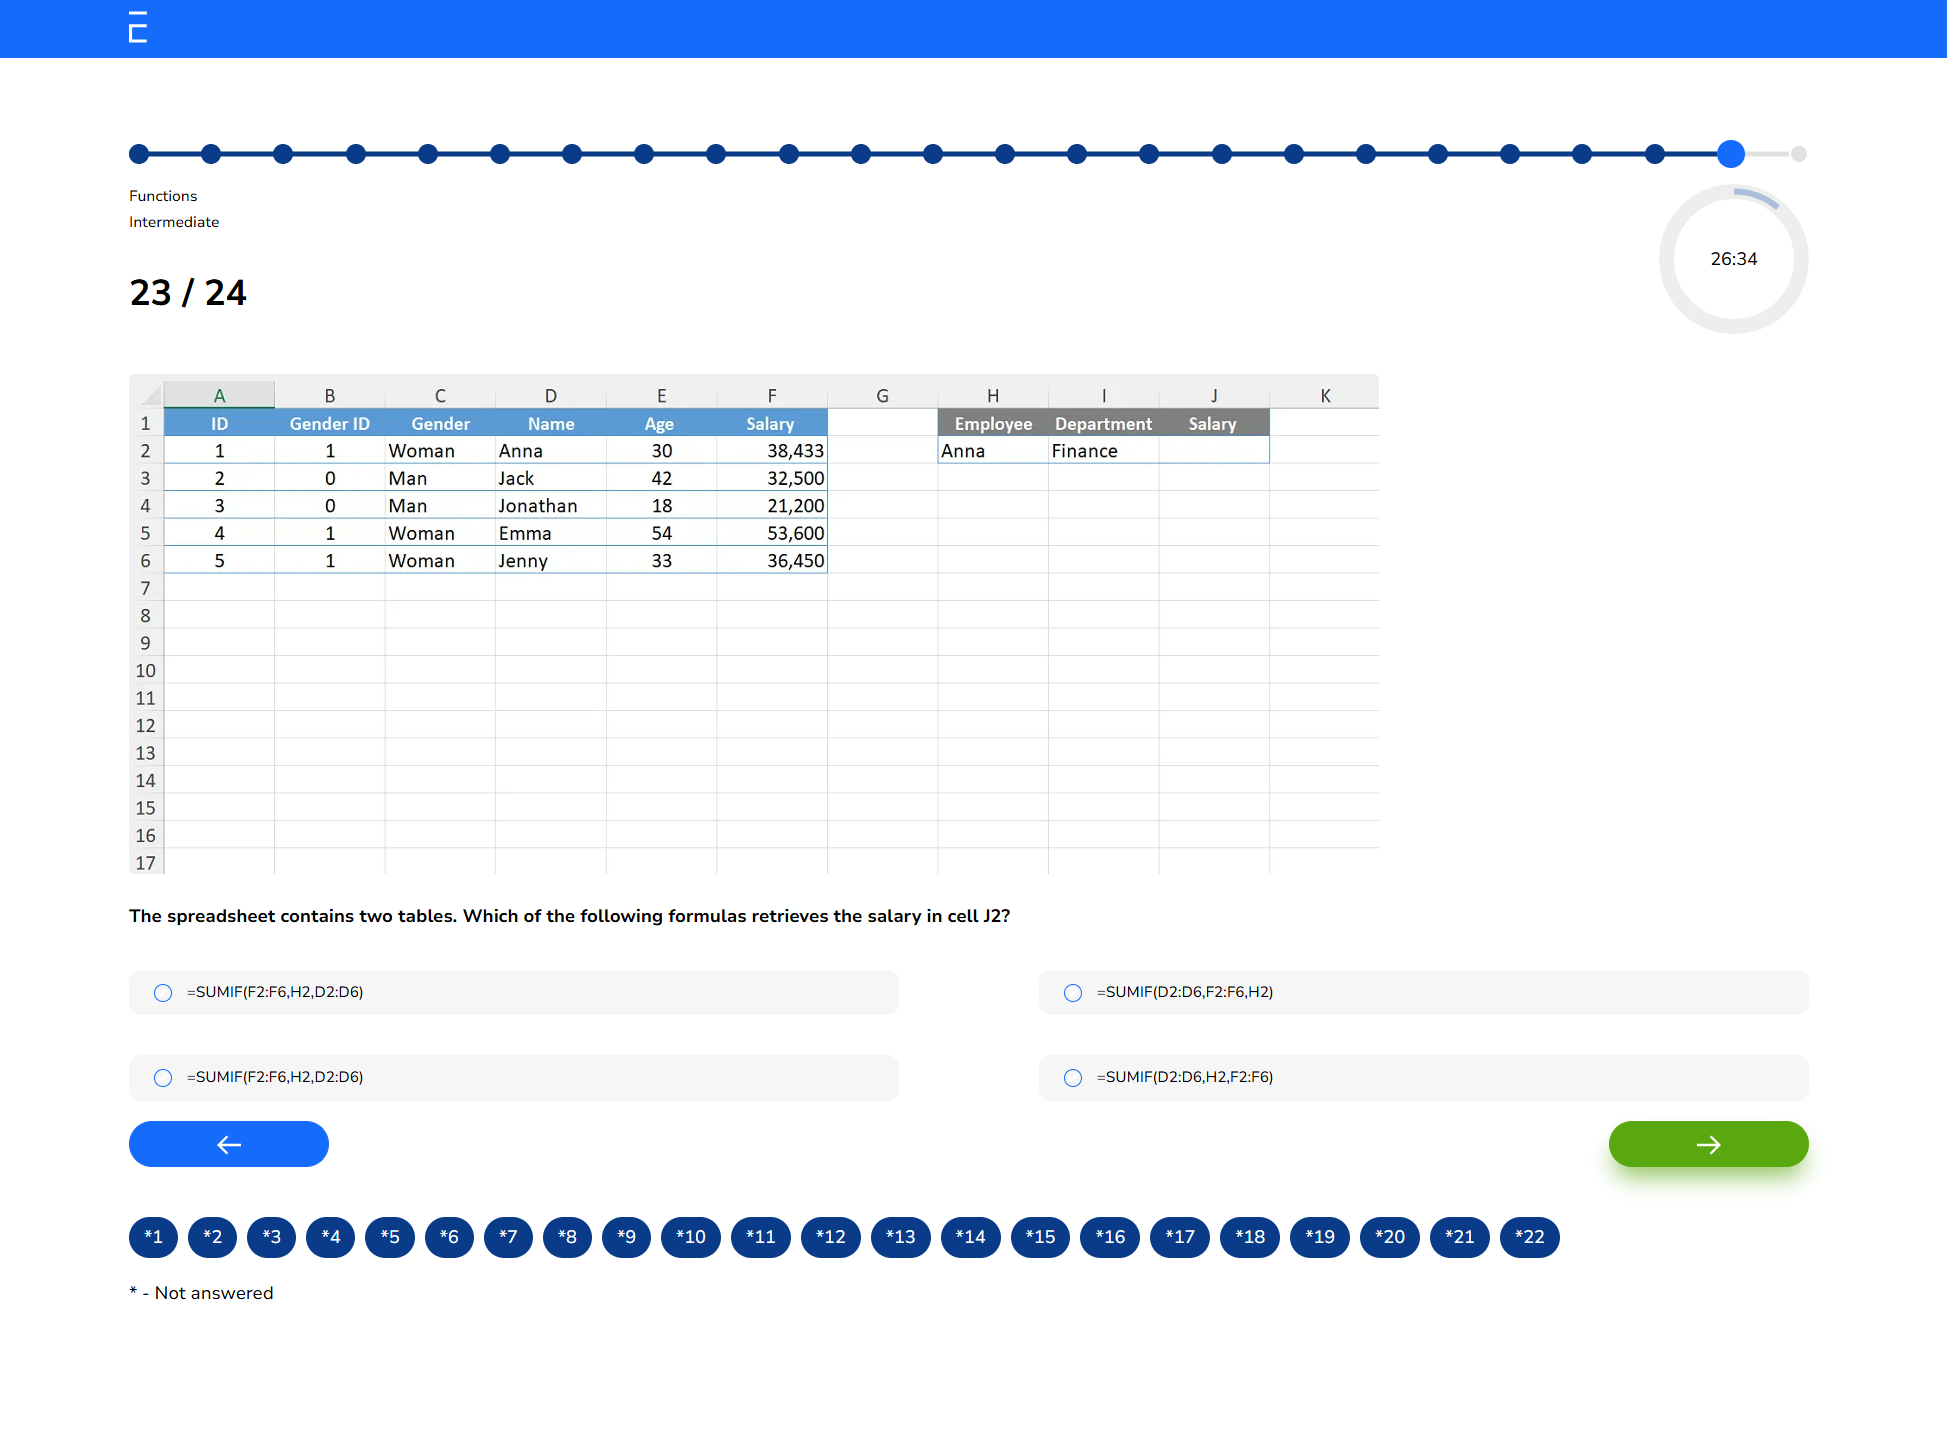Click the last gray dot on the progress bar
The width and height of the screenshot is (1947, 1441).
1798,154
